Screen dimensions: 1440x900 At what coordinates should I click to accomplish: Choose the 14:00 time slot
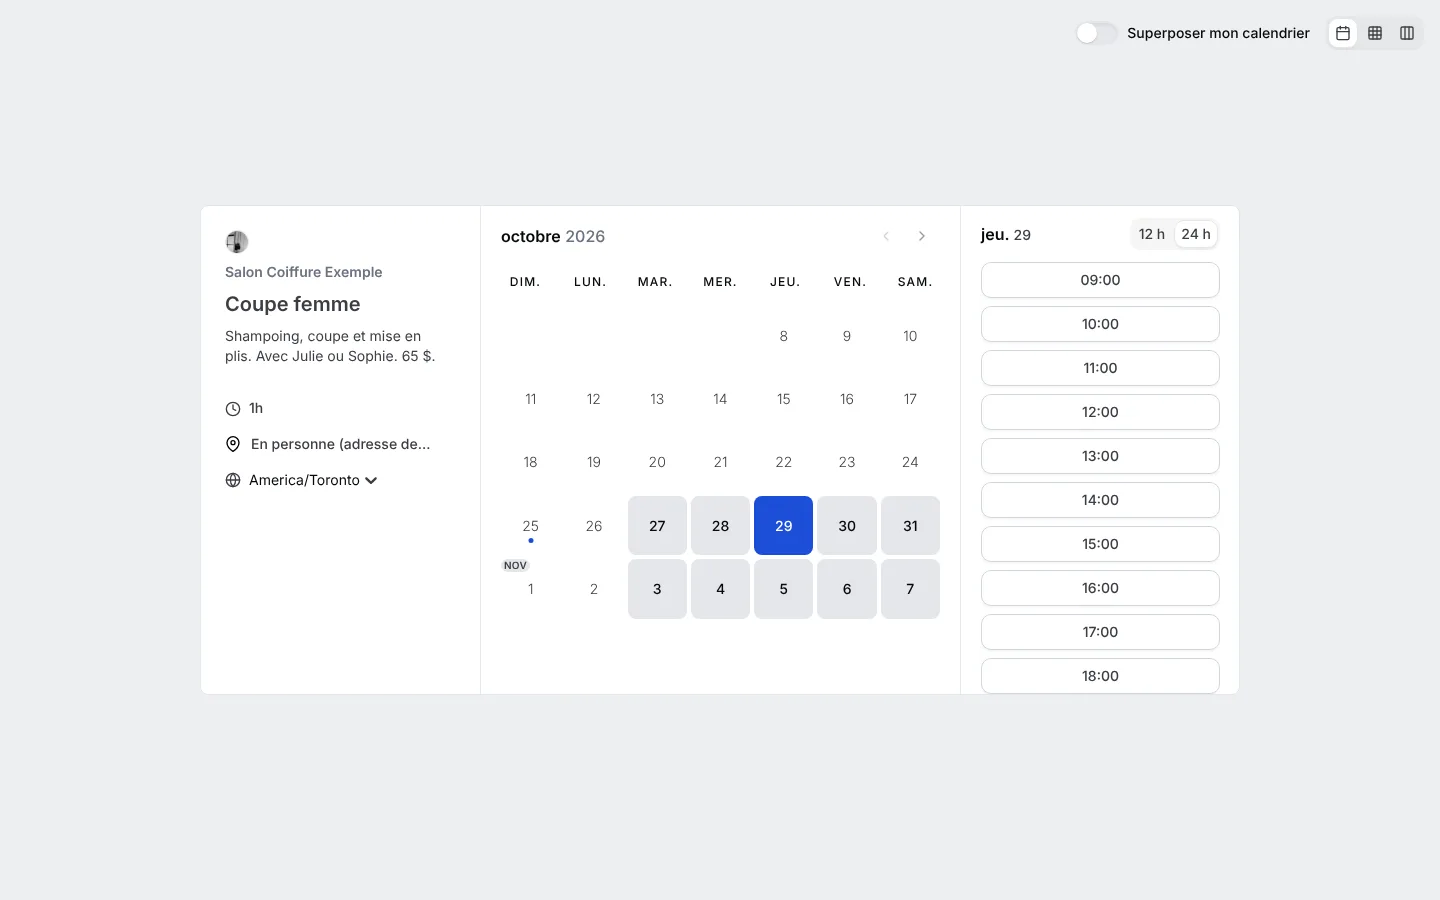[1100, 500]
